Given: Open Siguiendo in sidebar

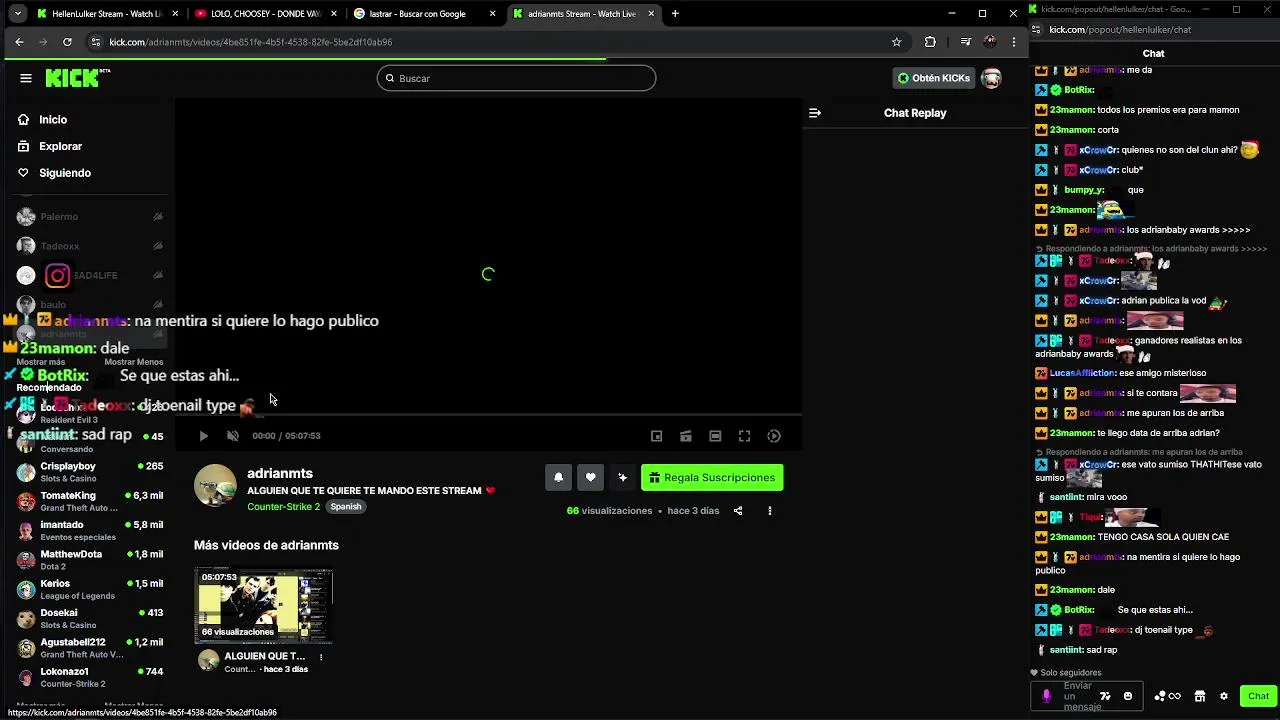Looking at the screenshot, I should 64,173.
